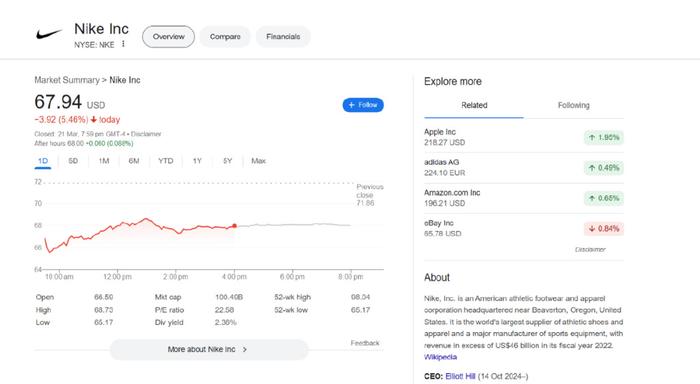Click the Nike Inc page title
The image size is (700, 384).
point(101,29)
